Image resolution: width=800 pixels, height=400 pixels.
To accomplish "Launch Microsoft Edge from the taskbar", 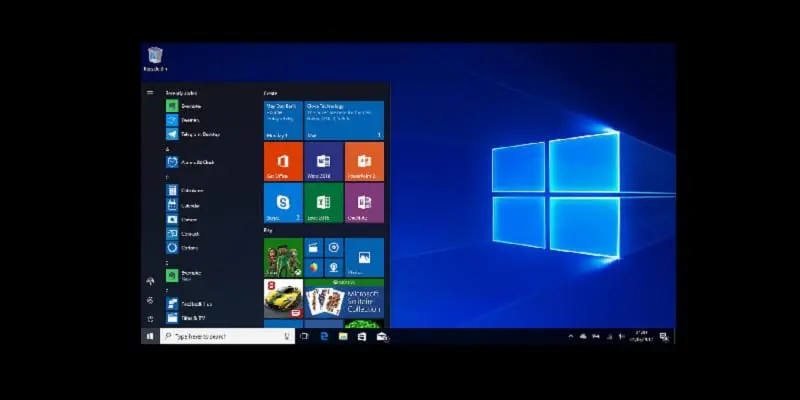I will [324, 337].
